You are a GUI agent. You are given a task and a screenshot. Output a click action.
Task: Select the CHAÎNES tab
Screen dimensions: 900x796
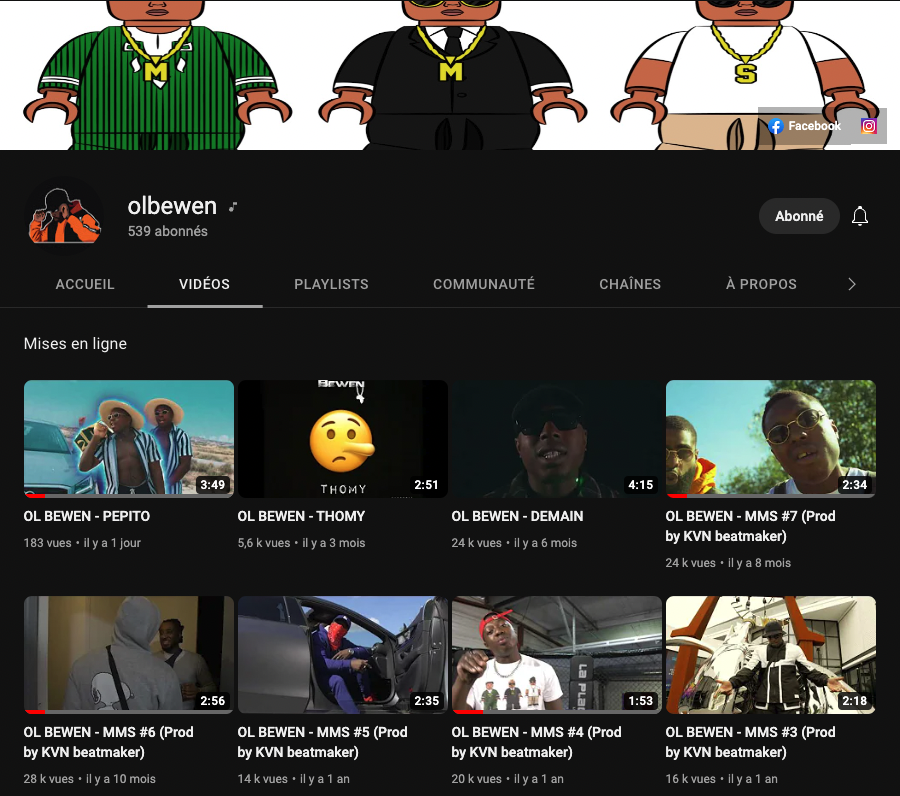pyautogui.click(x=630, y=284)
